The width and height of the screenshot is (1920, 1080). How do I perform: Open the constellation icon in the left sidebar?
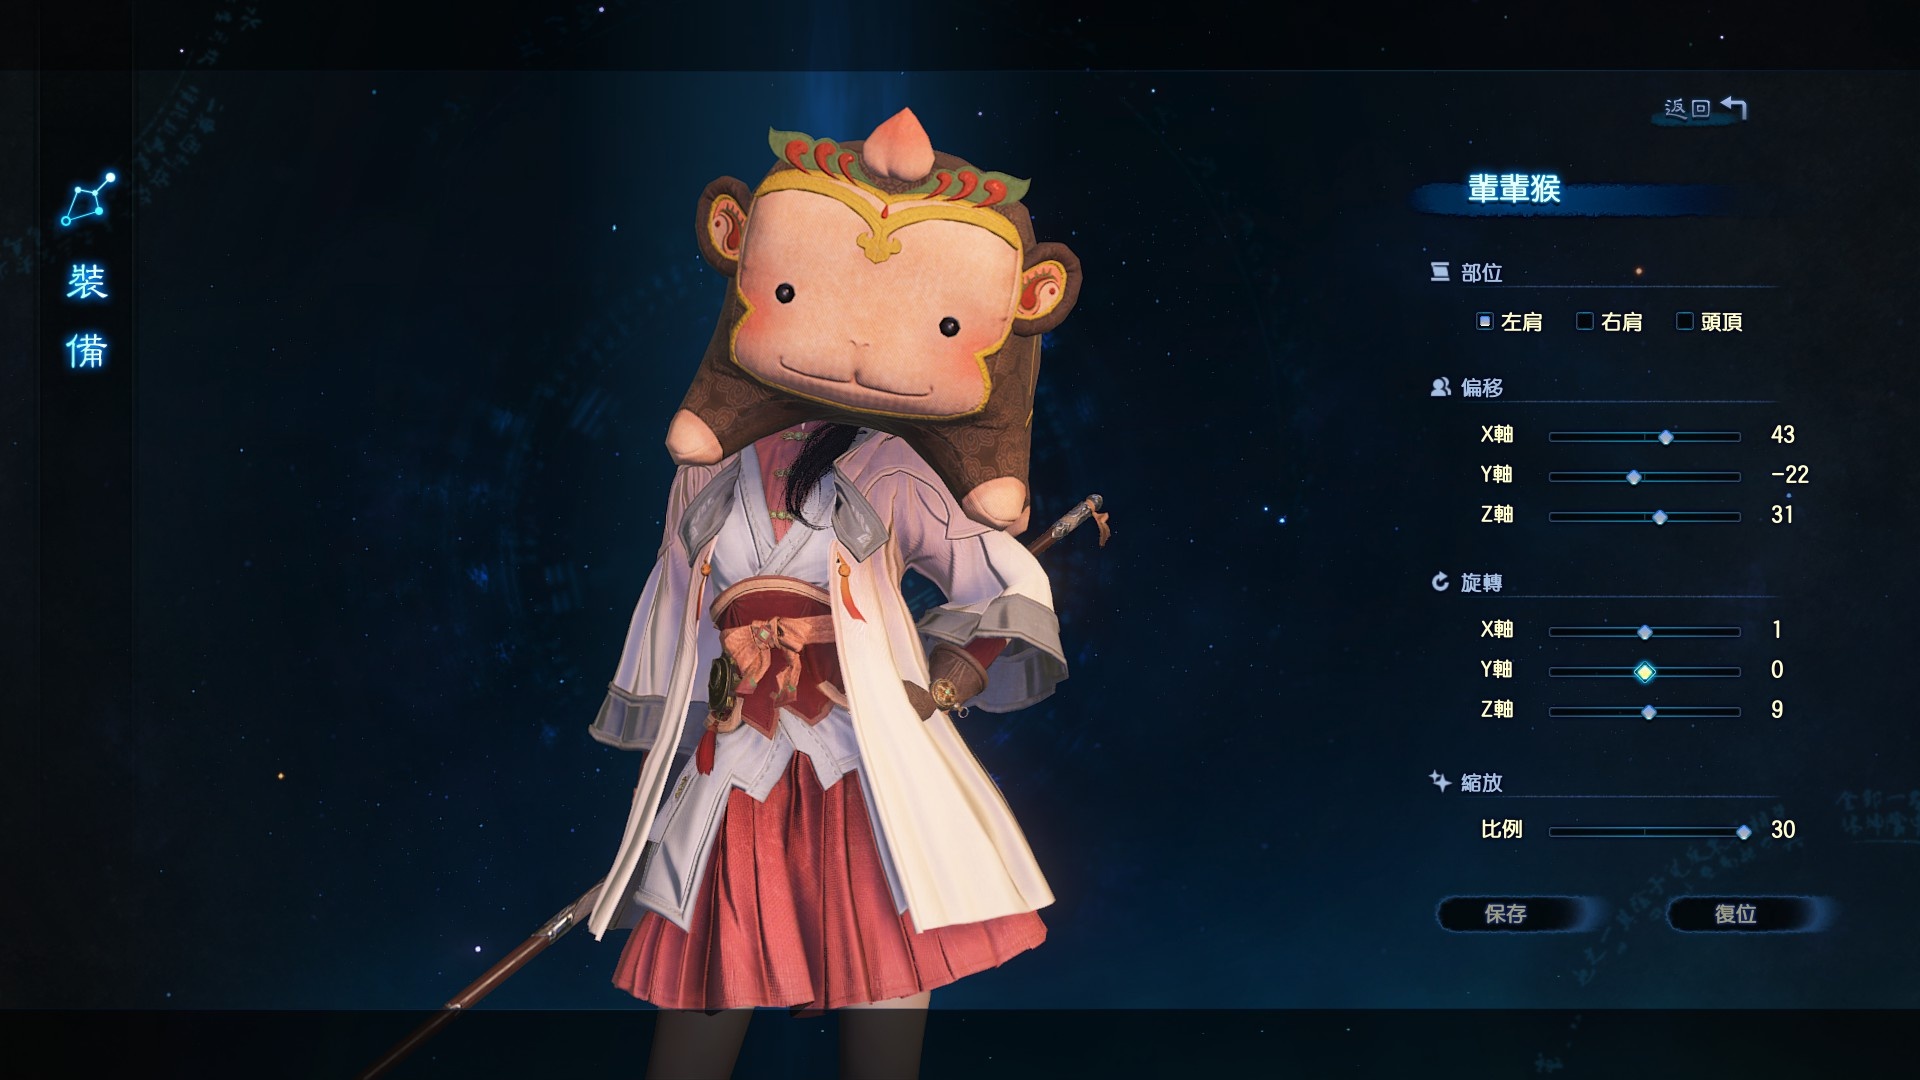point(88,199)
